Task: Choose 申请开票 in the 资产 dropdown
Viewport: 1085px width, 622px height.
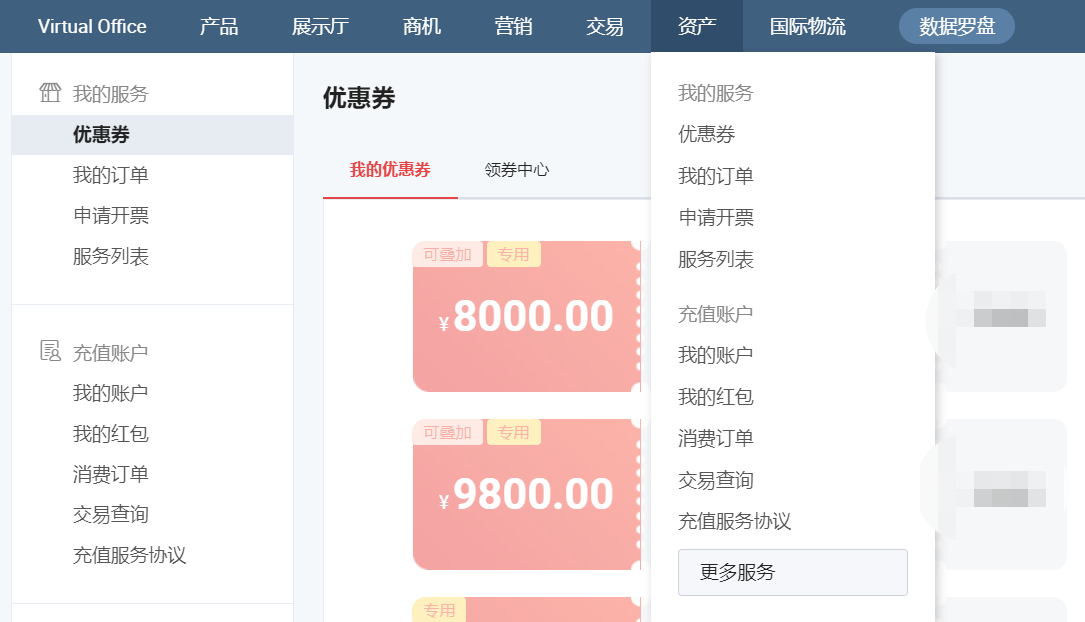Action: pos(715,217)
